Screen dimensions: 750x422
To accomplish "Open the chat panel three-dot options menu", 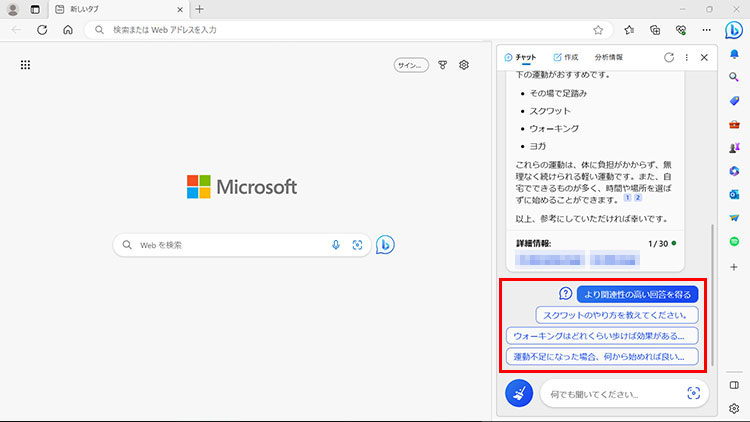I will 686,58.
